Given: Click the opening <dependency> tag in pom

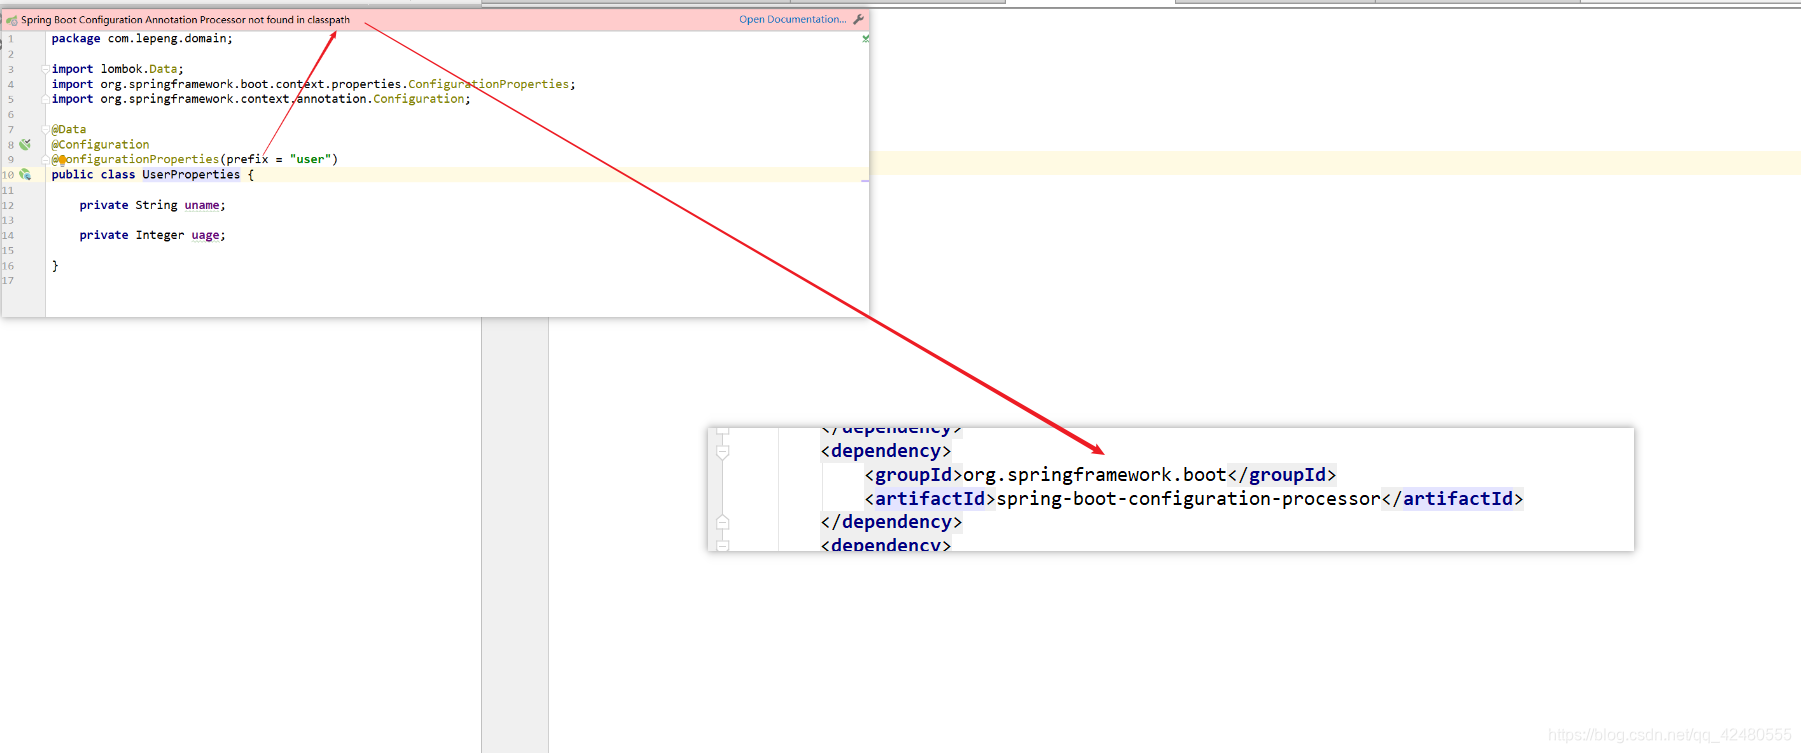Looking at the screenshot, I should coord(886,451).
